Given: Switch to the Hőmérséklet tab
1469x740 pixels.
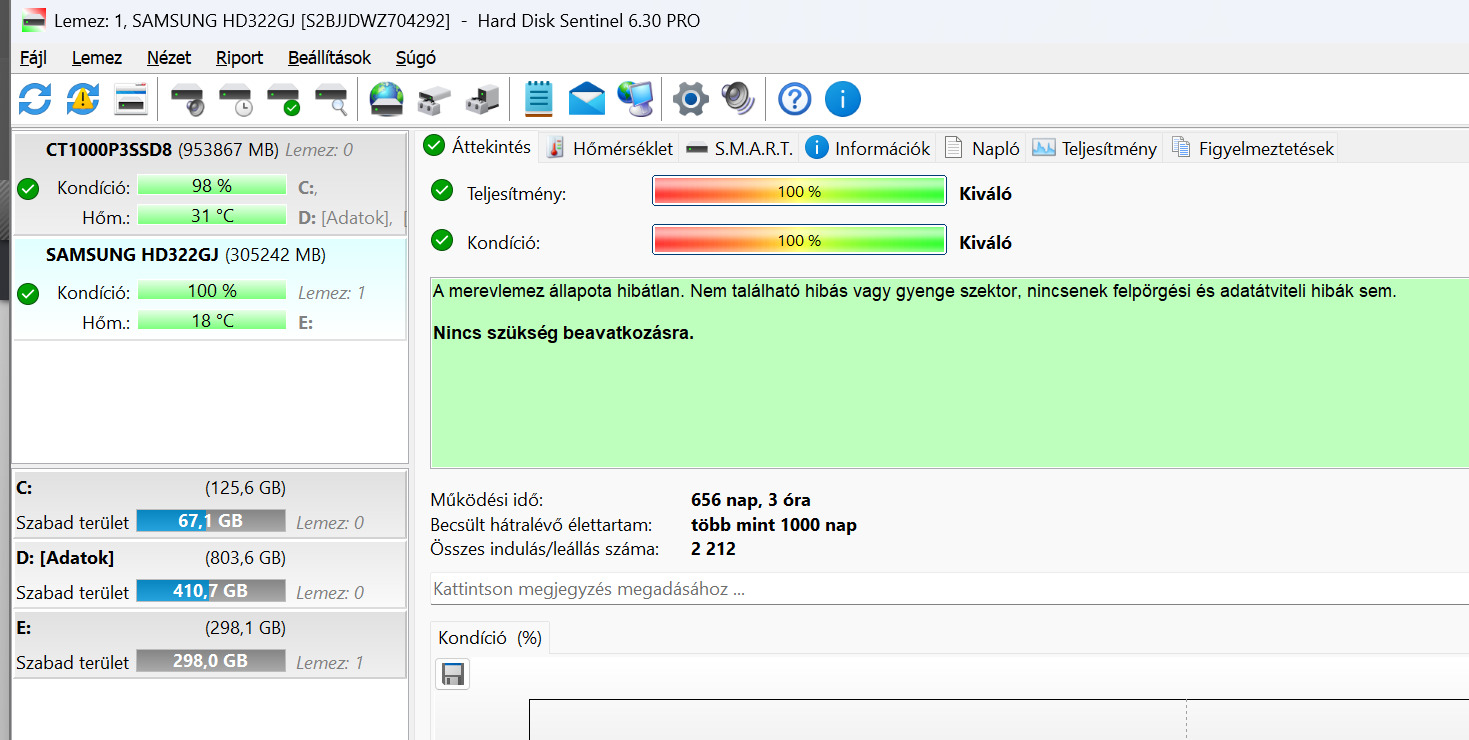Looking at the screenshot, I should (610, 148).
